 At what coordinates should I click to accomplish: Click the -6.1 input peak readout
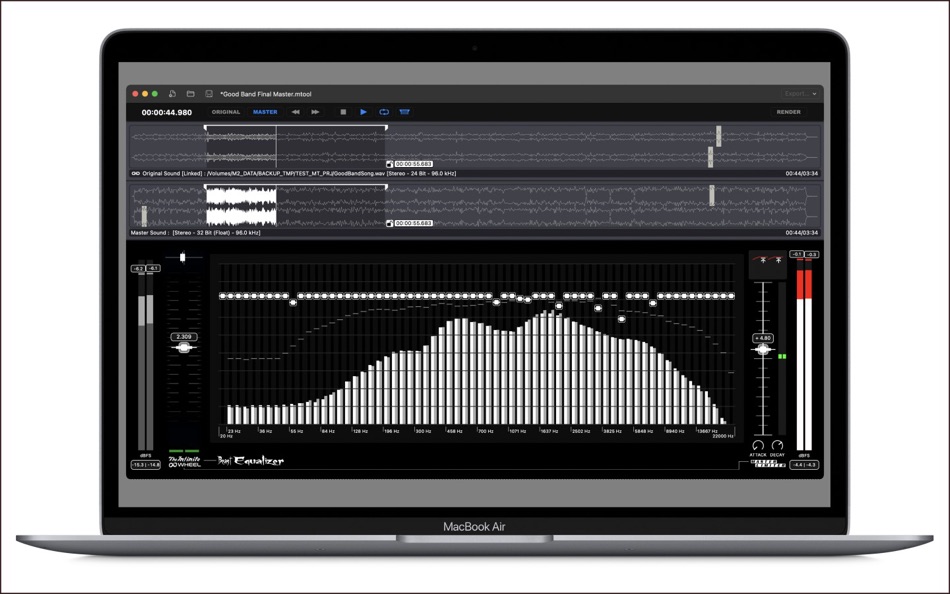coord(153,268)
